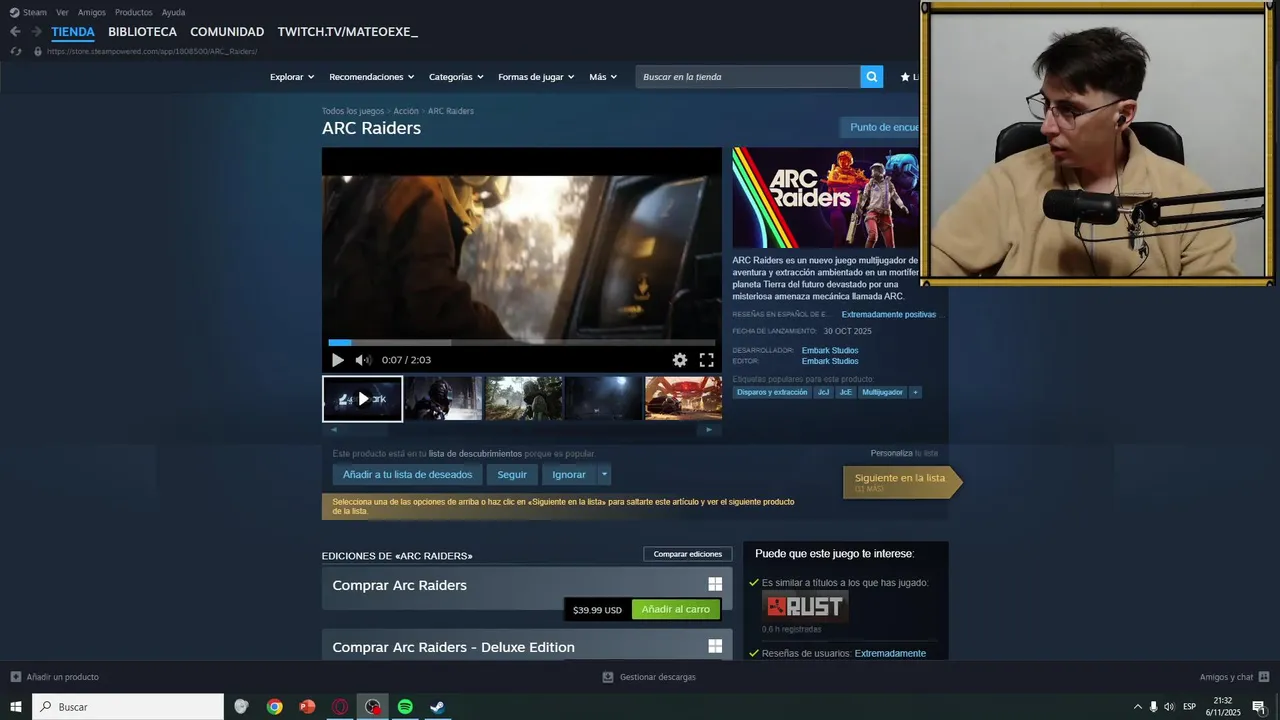Open the TWITCH.TV/MATEOEXE_ profile tab
1280x720 pixels.
[348, 32]
